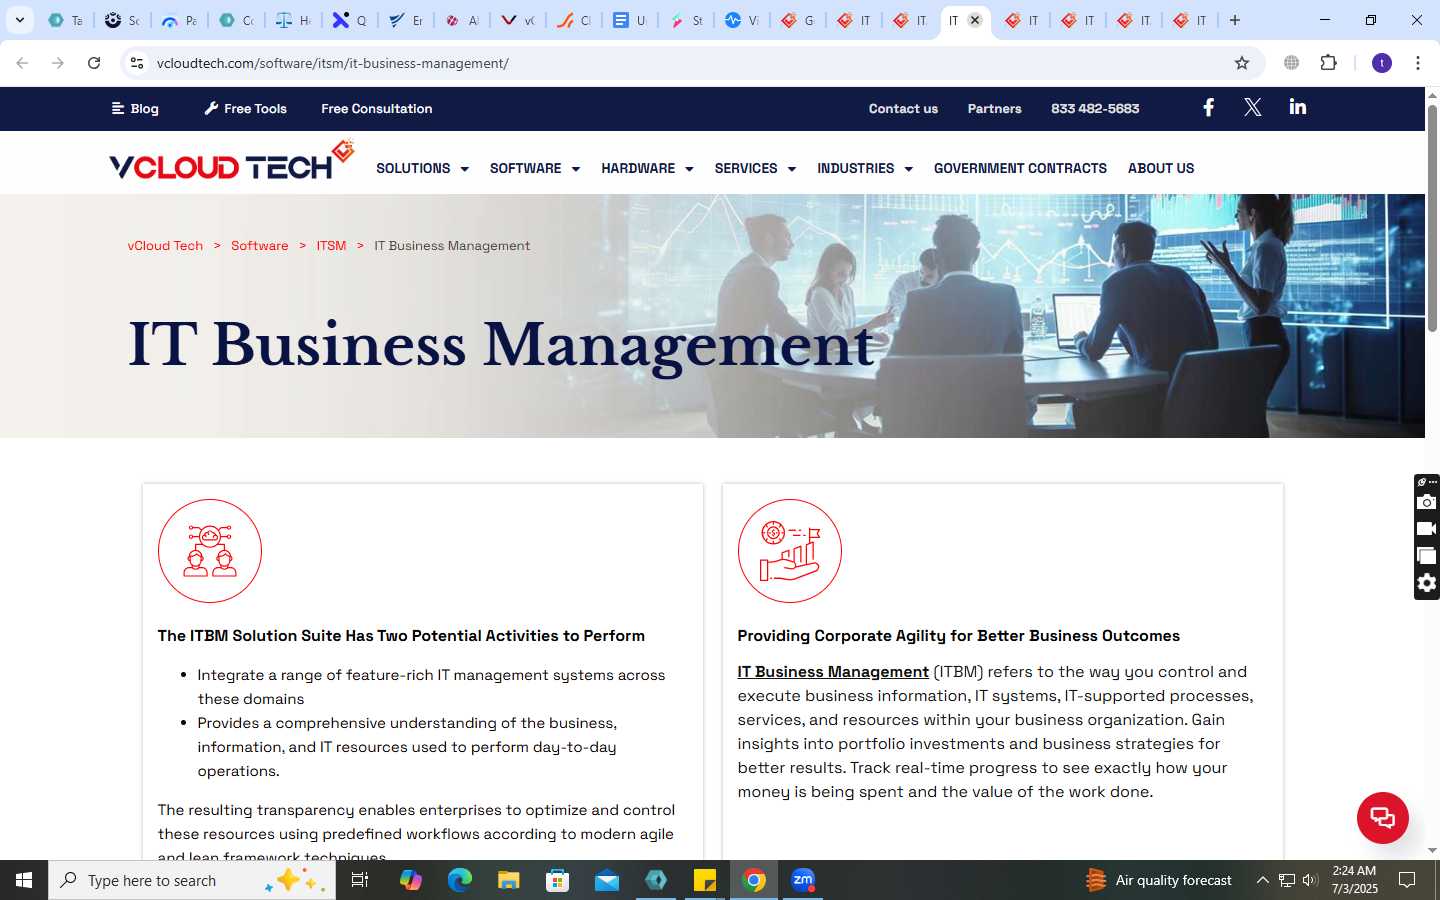Open clock and date in taskbar
The width and height of the screenshot is (1440, 900).
(x=1355, y=880)
